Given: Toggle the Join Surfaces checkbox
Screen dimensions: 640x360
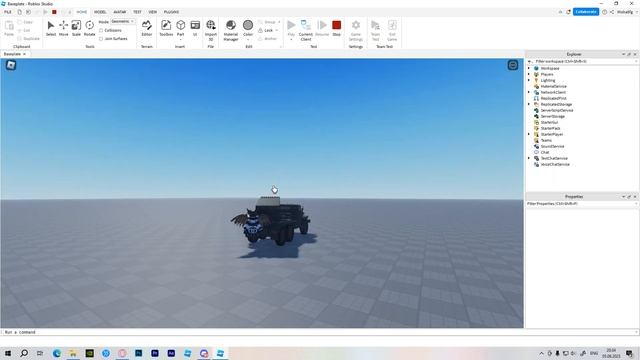Looking at the screenshot, I should pyautogui.click(x=101, y=39).
